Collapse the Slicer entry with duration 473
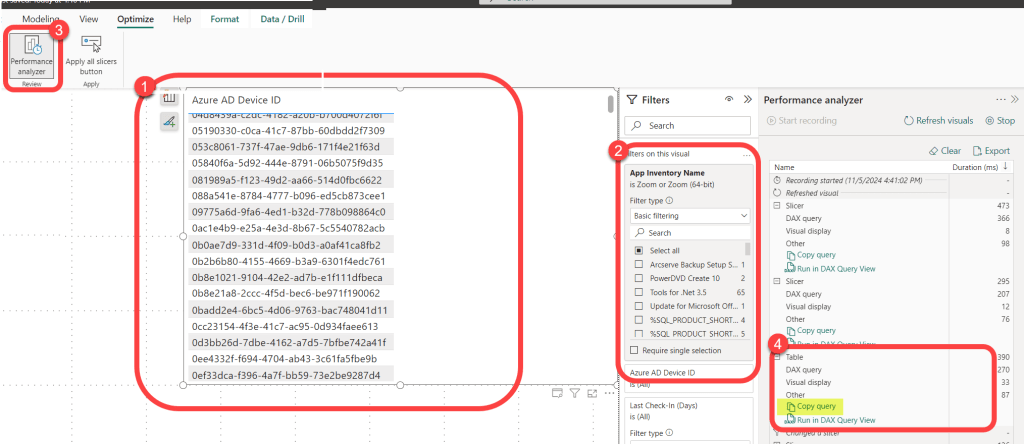 pos(777,206)
